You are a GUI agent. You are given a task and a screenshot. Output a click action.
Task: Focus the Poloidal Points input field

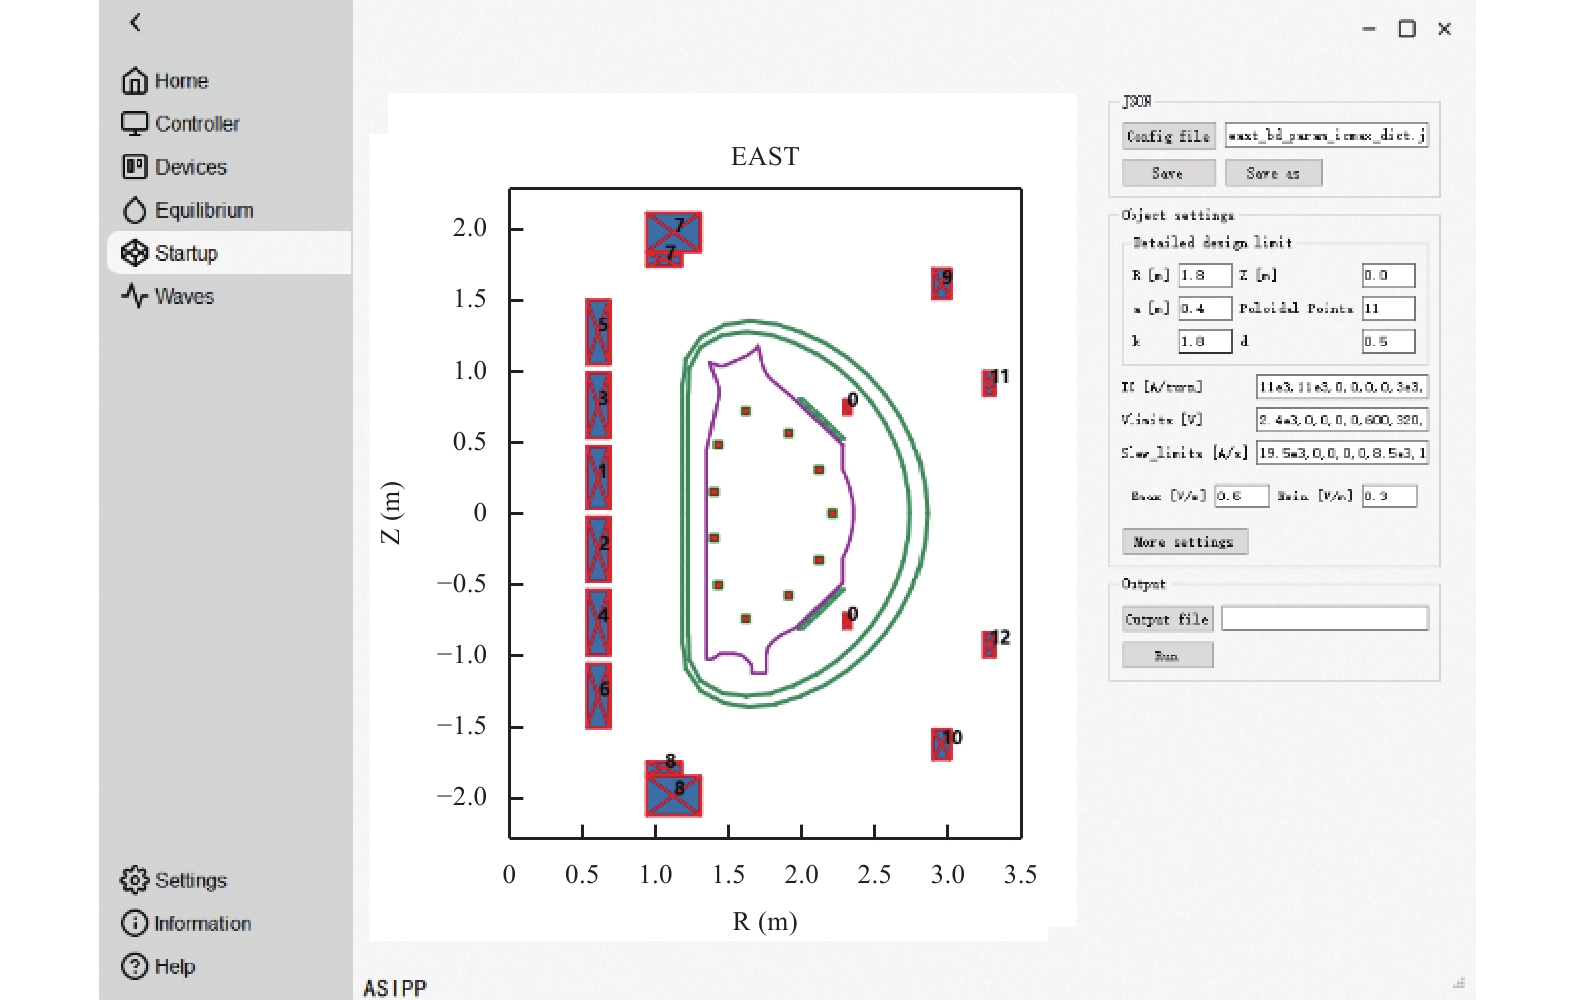1389,308
